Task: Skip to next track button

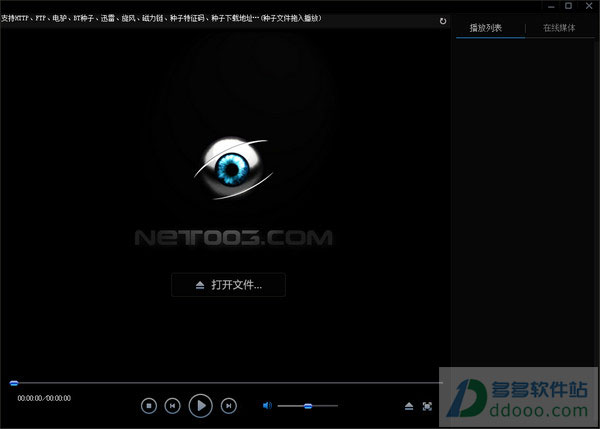Action: [229, 406]
